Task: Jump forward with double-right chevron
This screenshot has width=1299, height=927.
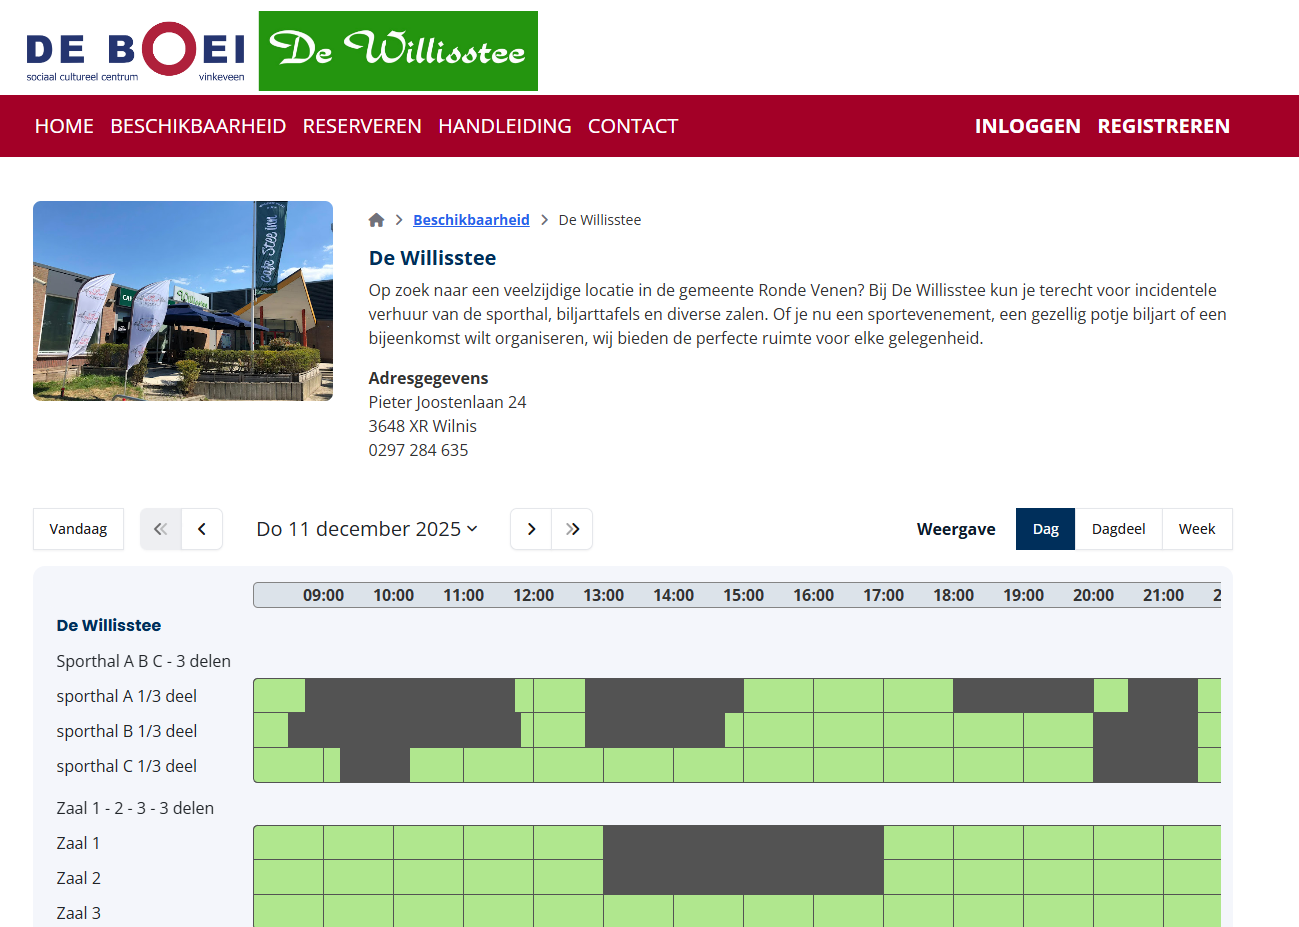Action: point(572,529)
